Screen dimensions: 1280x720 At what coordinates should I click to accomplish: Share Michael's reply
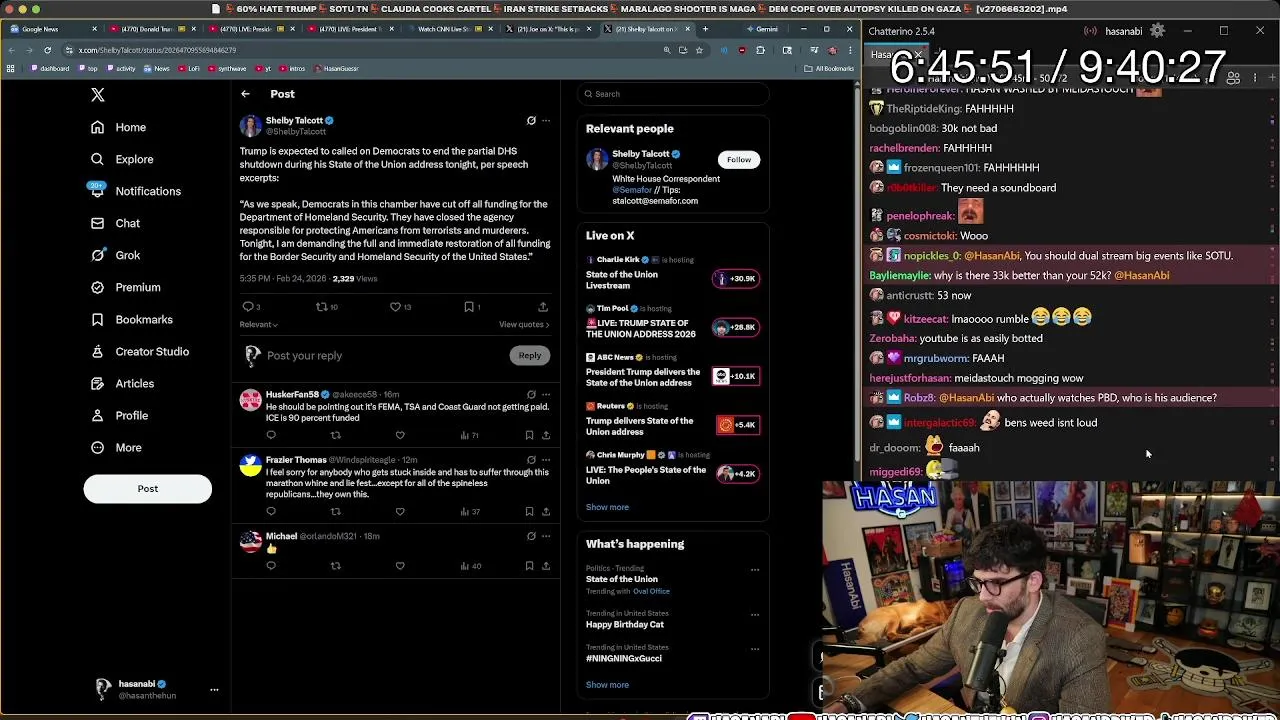point(546,565)
